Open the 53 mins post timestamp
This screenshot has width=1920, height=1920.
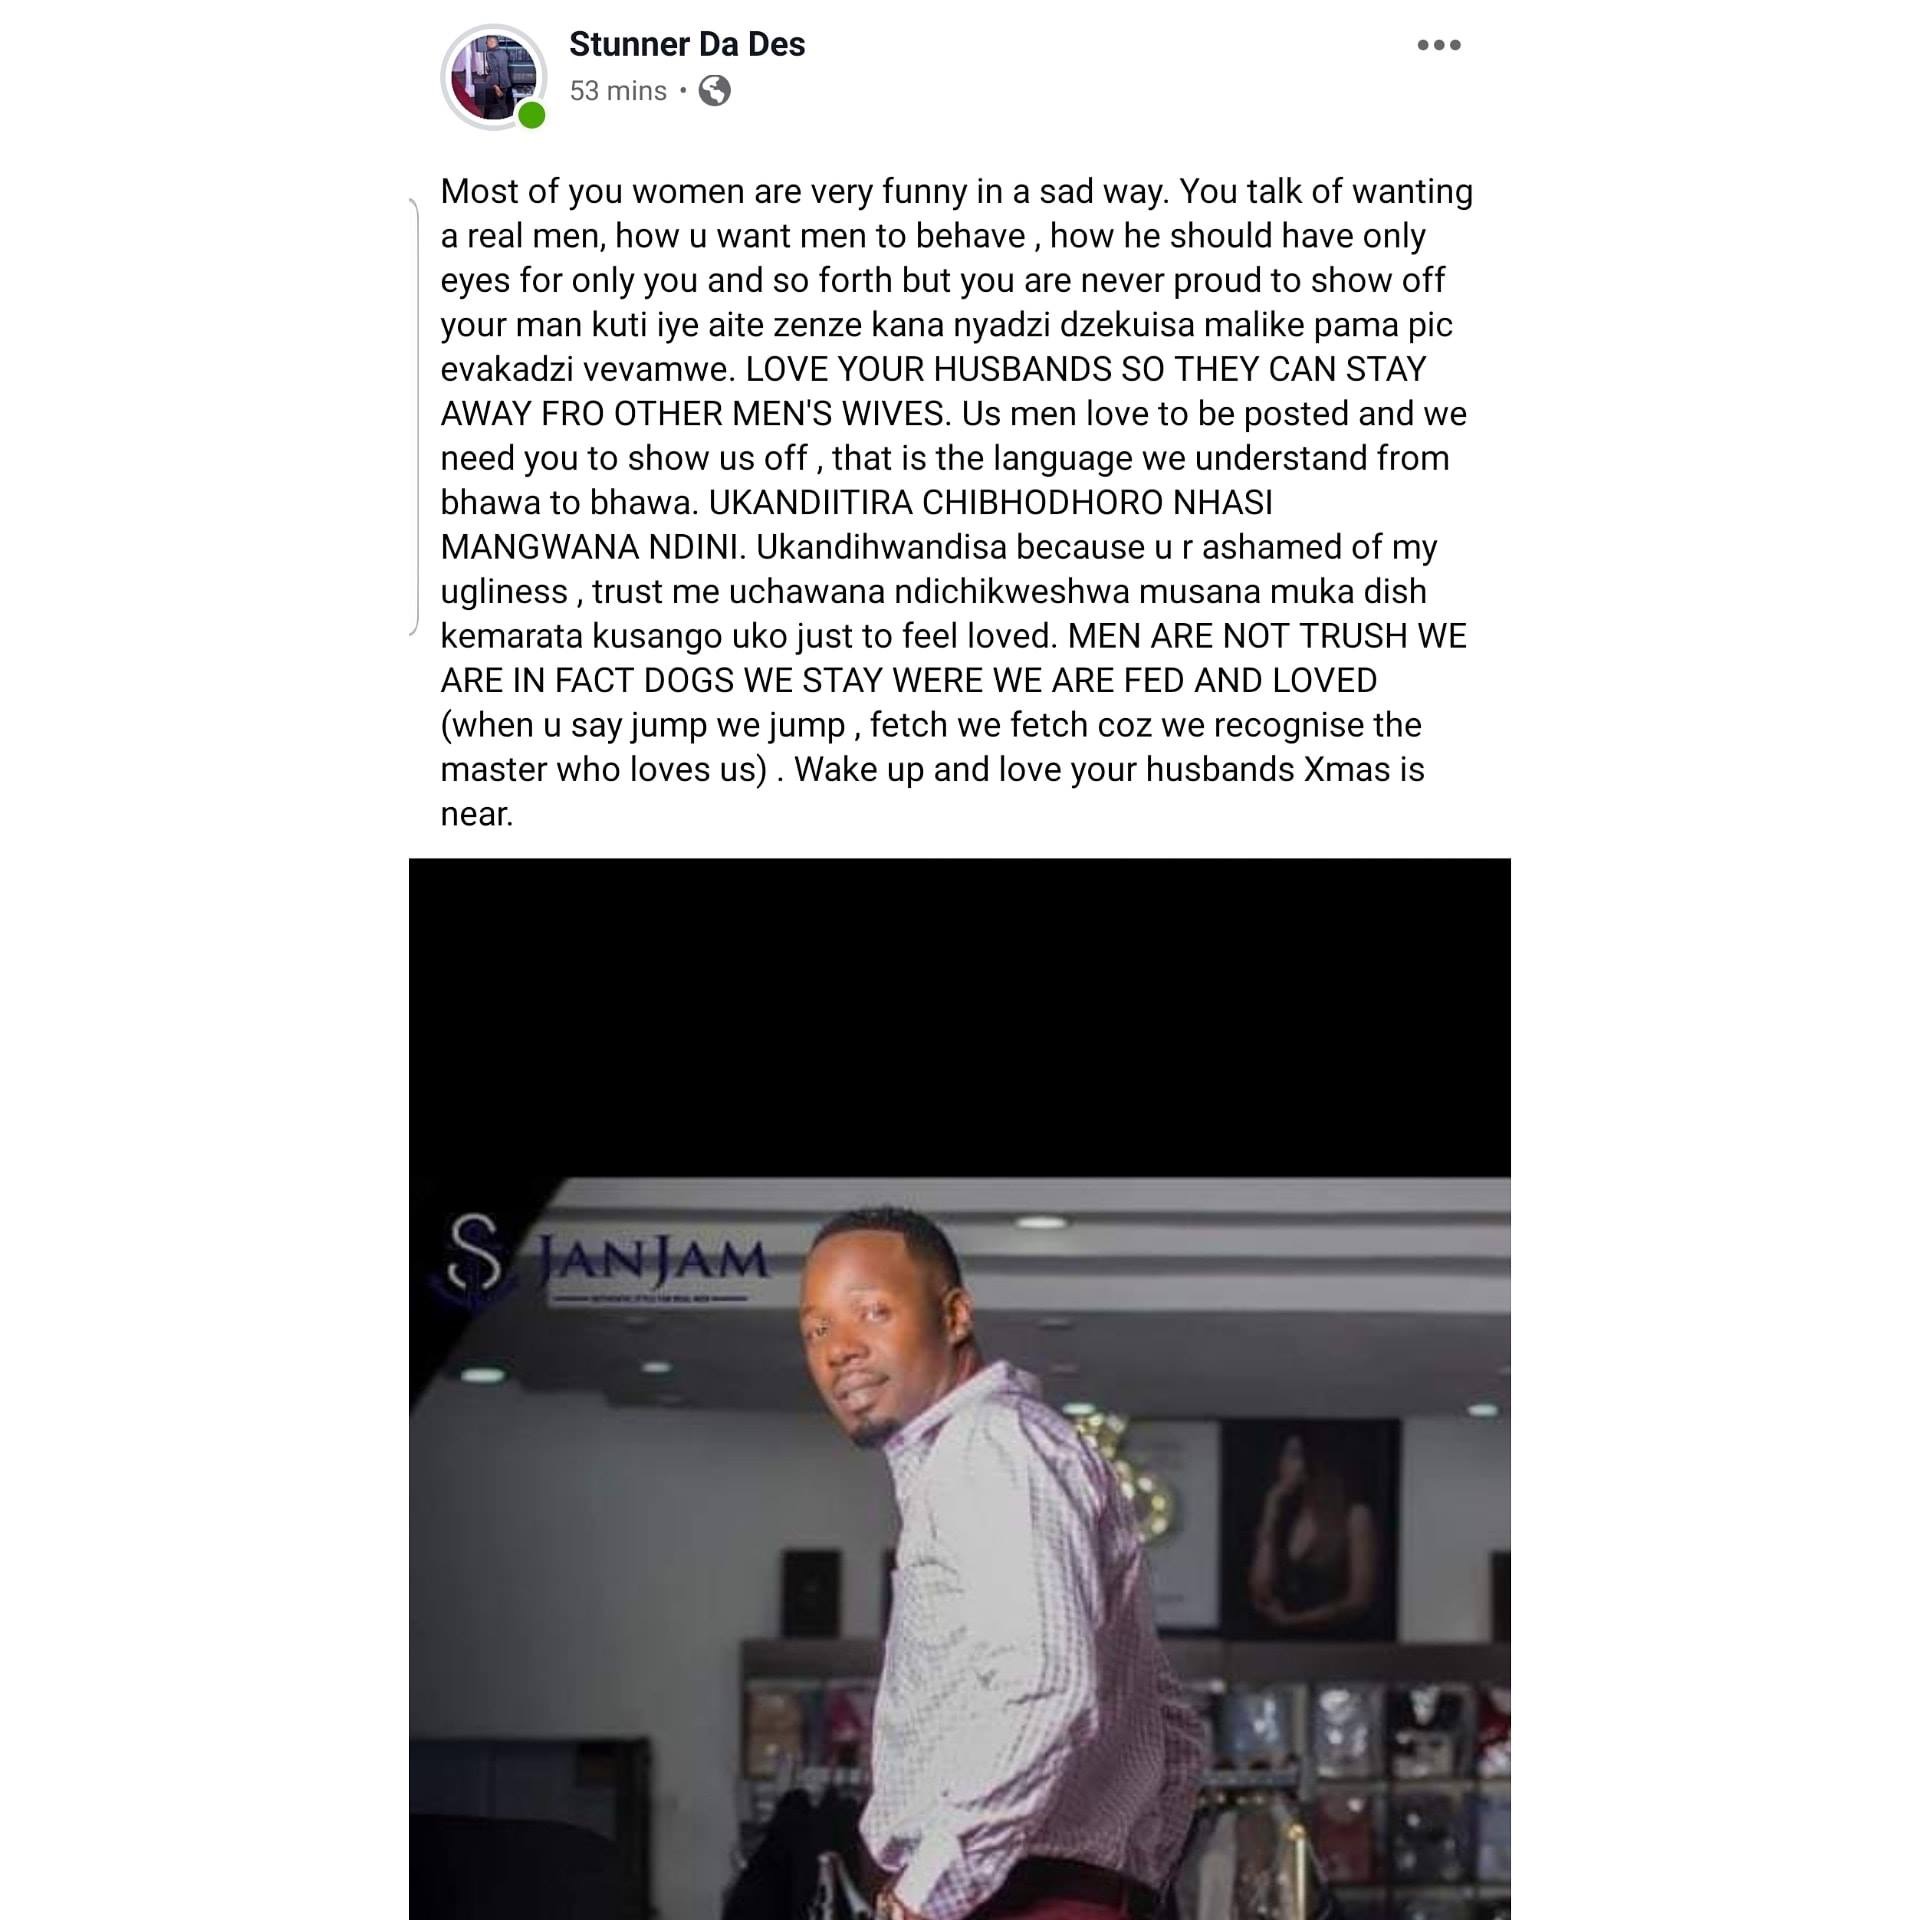click(x=618, y=91)
